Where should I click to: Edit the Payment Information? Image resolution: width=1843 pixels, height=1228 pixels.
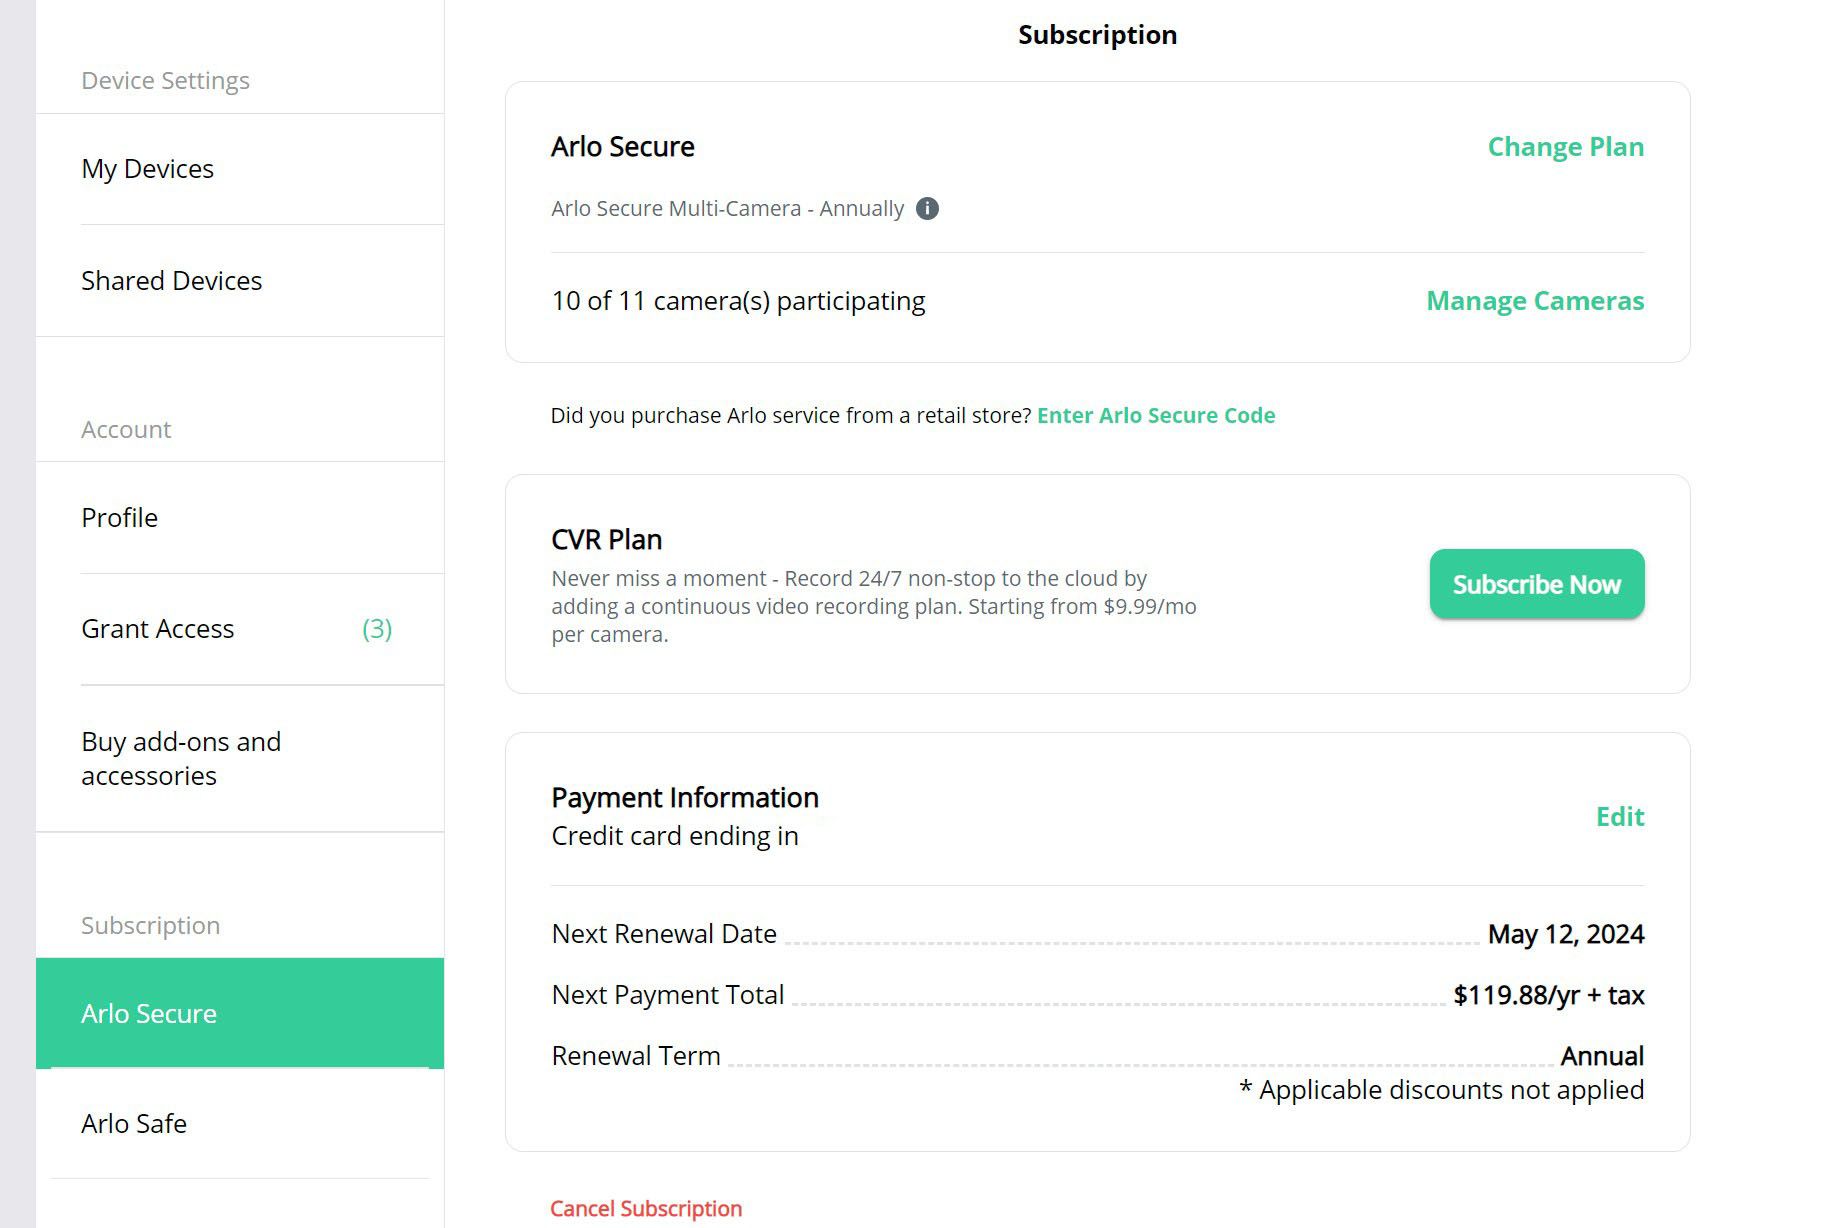[x=1620, y=817]
